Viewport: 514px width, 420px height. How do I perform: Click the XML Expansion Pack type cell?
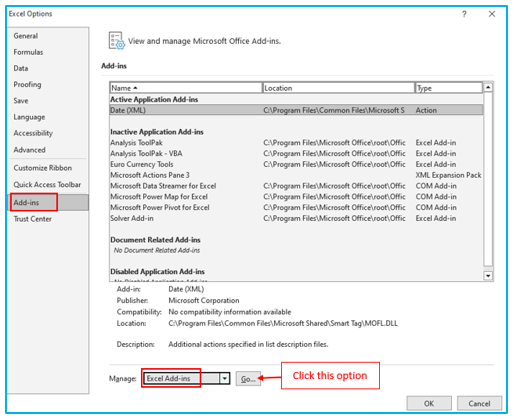coord(448,175)
